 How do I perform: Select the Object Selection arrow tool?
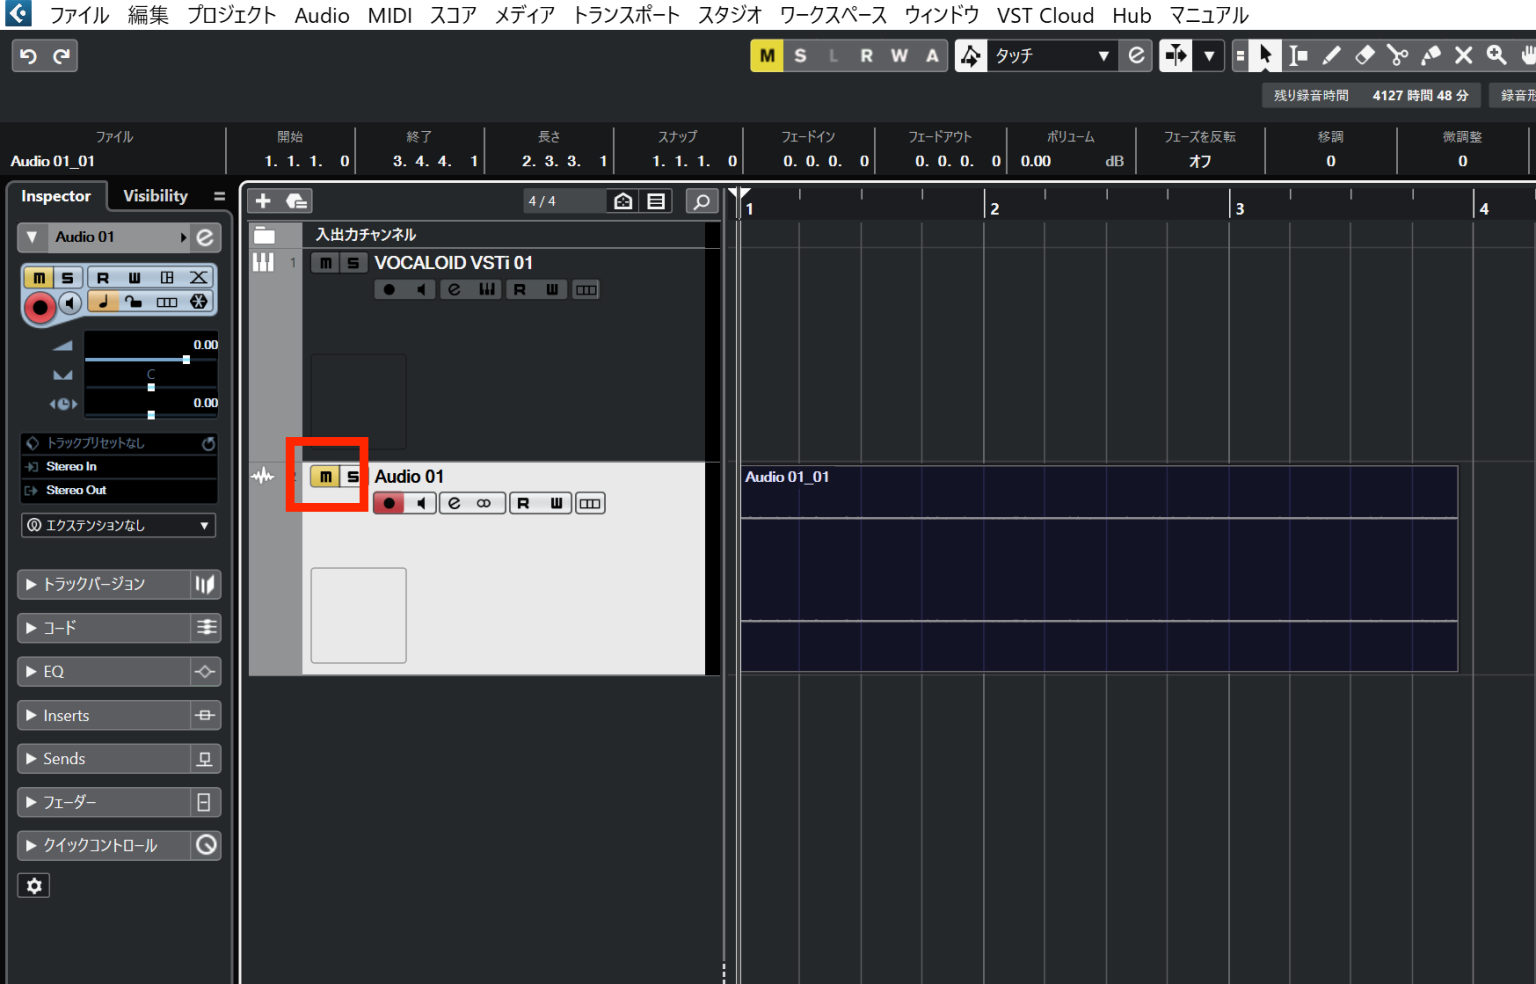coord(1265,55)
